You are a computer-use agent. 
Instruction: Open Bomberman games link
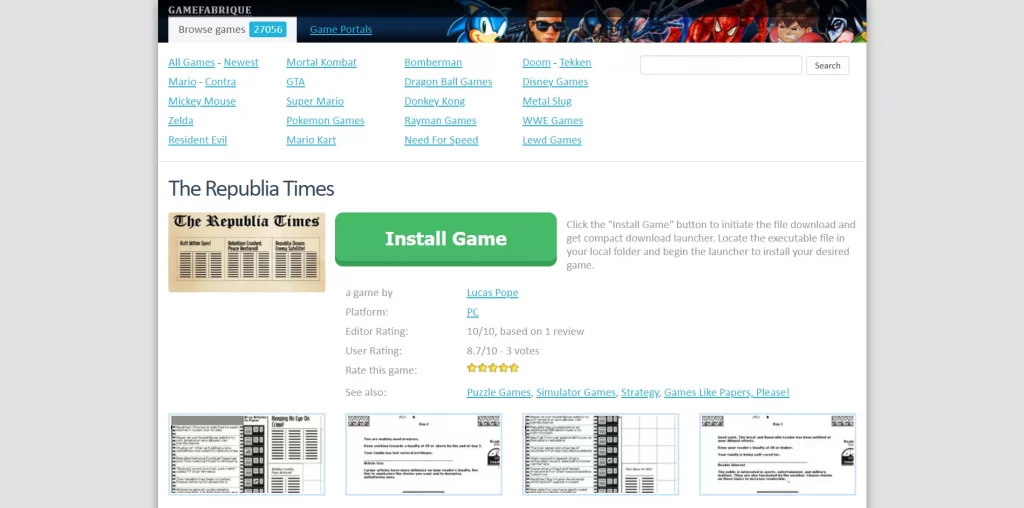(433, 63)
